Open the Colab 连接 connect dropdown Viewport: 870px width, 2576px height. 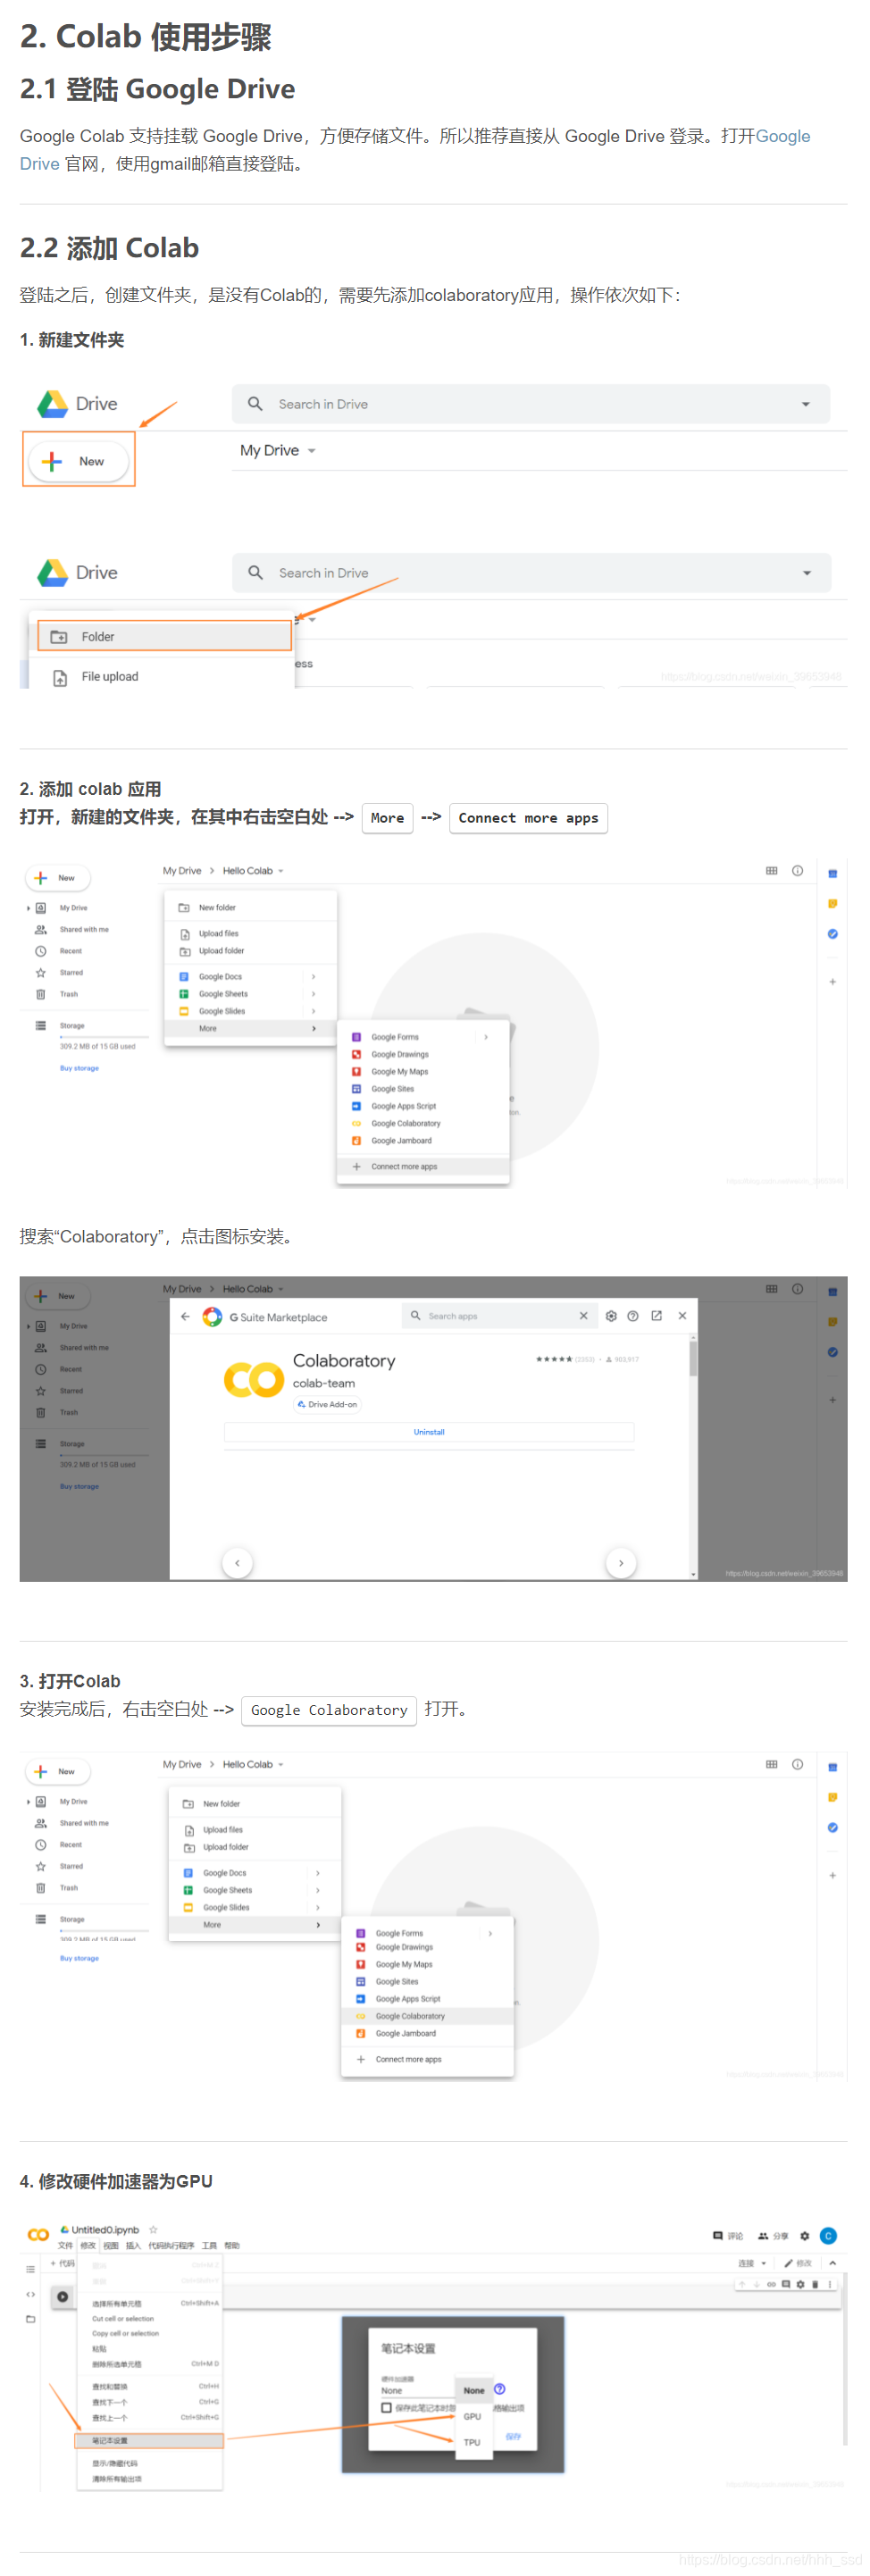pos(752,2263)
